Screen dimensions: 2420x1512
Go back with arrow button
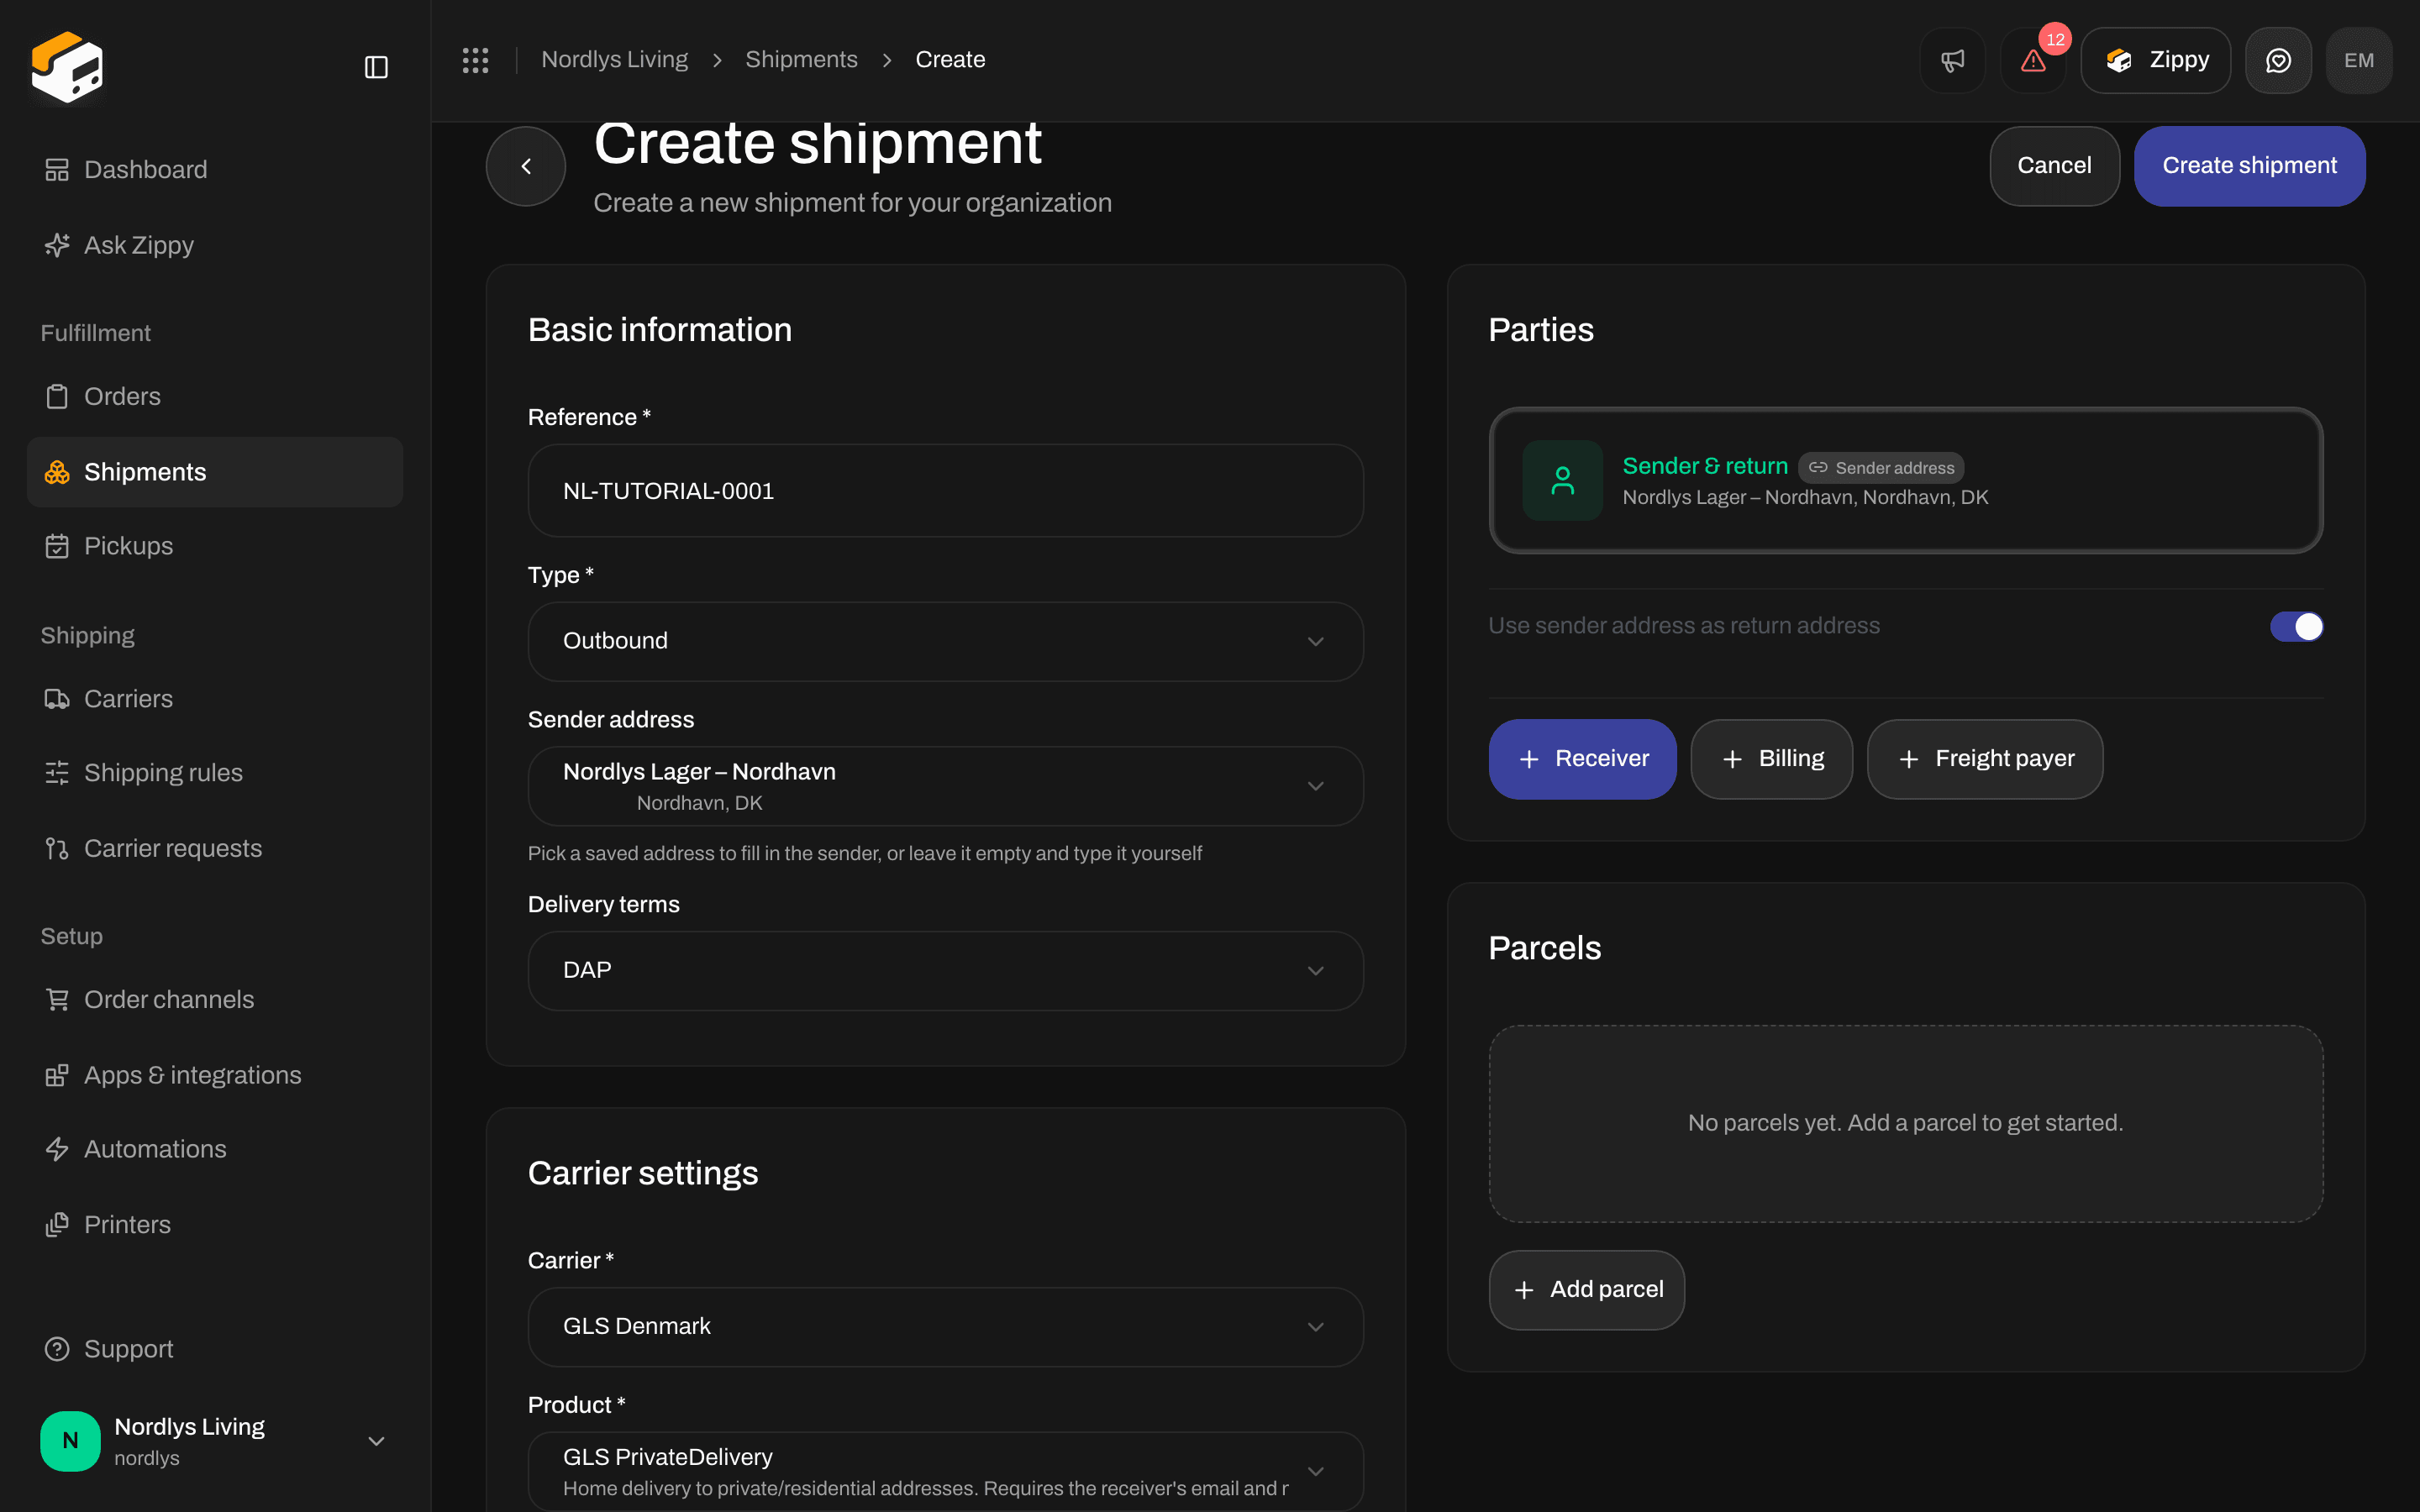point(526,166)
